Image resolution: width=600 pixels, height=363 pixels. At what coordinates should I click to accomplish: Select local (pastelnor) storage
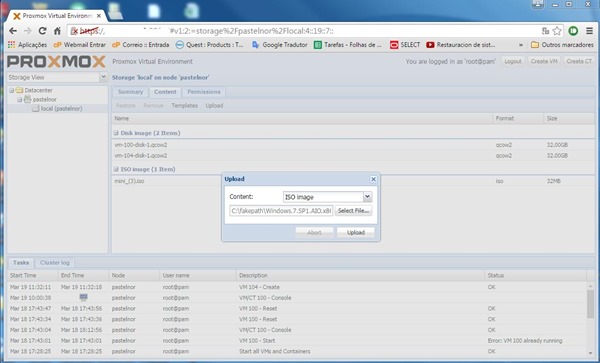(x=62, y=109)
